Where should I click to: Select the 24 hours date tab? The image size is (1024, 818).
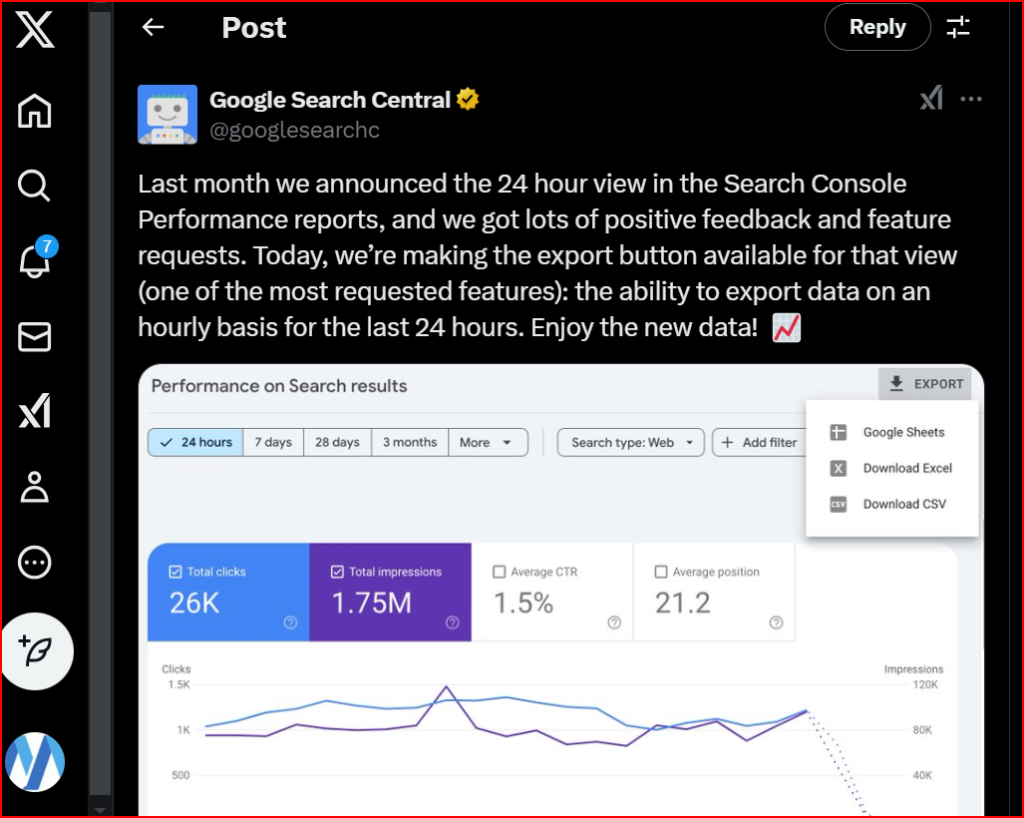pos(196,443)
